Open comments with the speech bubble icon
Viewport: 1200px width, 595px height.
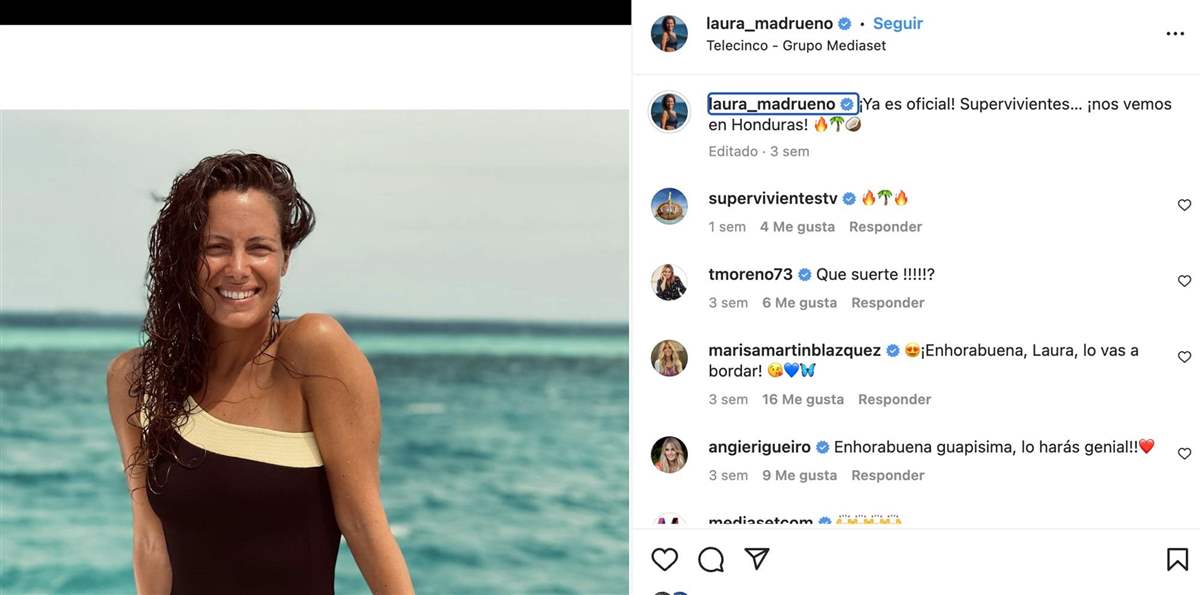pyautogui.click(x=711, y=559)
